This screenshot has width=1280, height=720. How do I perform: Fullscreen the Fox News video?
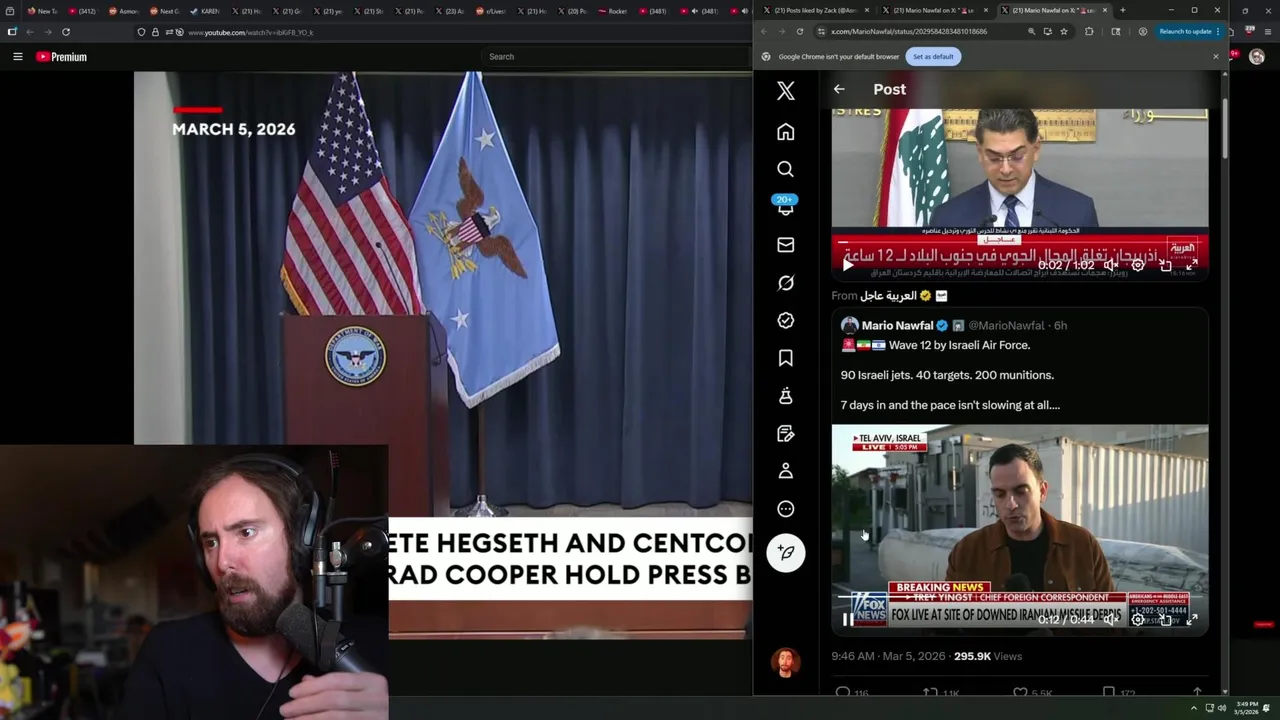(1192, 619)
